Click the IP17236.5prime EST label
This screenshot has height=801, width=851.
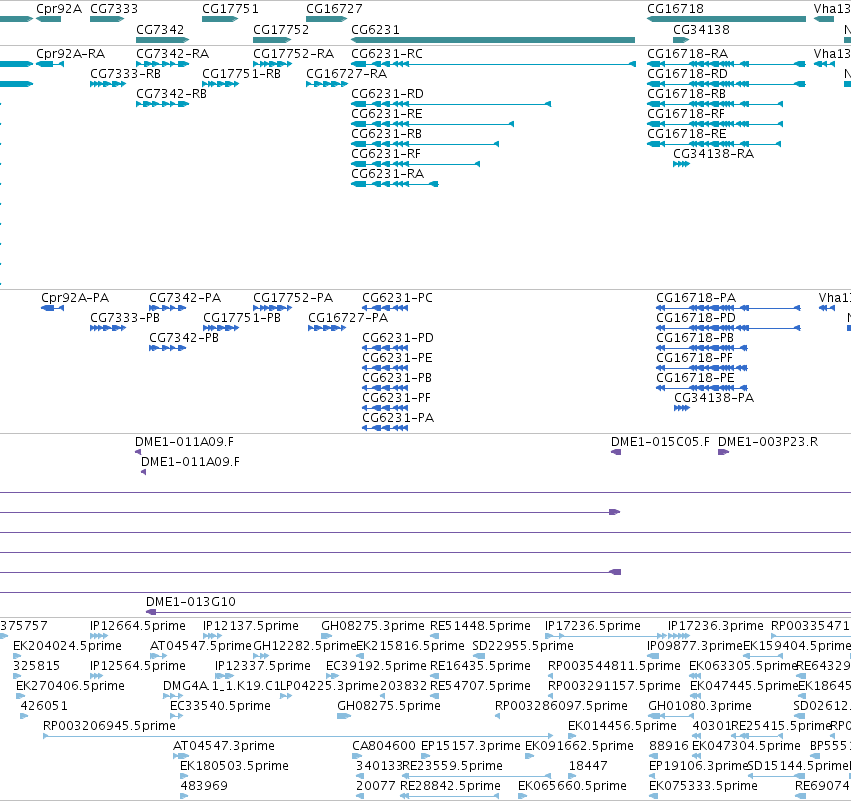coord(593,626)
